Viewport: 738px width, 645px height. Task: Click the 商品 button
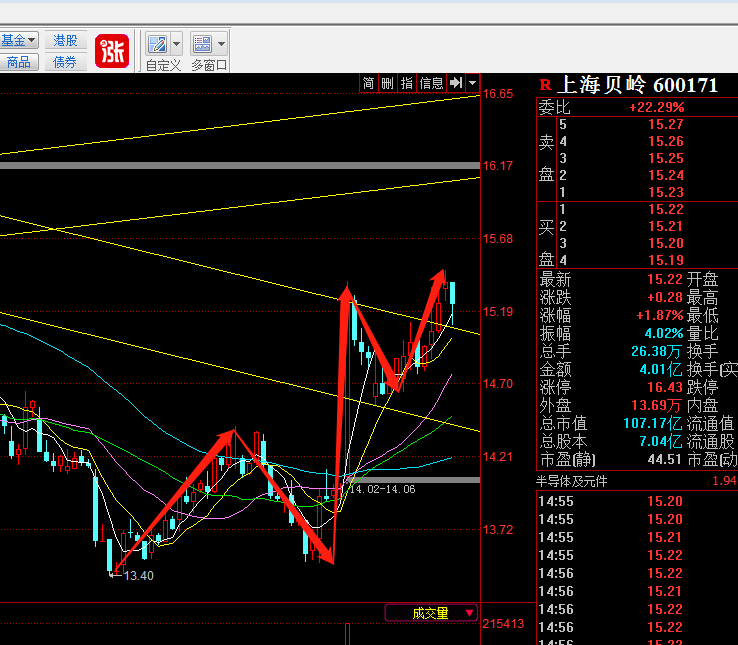coord(18,62)
